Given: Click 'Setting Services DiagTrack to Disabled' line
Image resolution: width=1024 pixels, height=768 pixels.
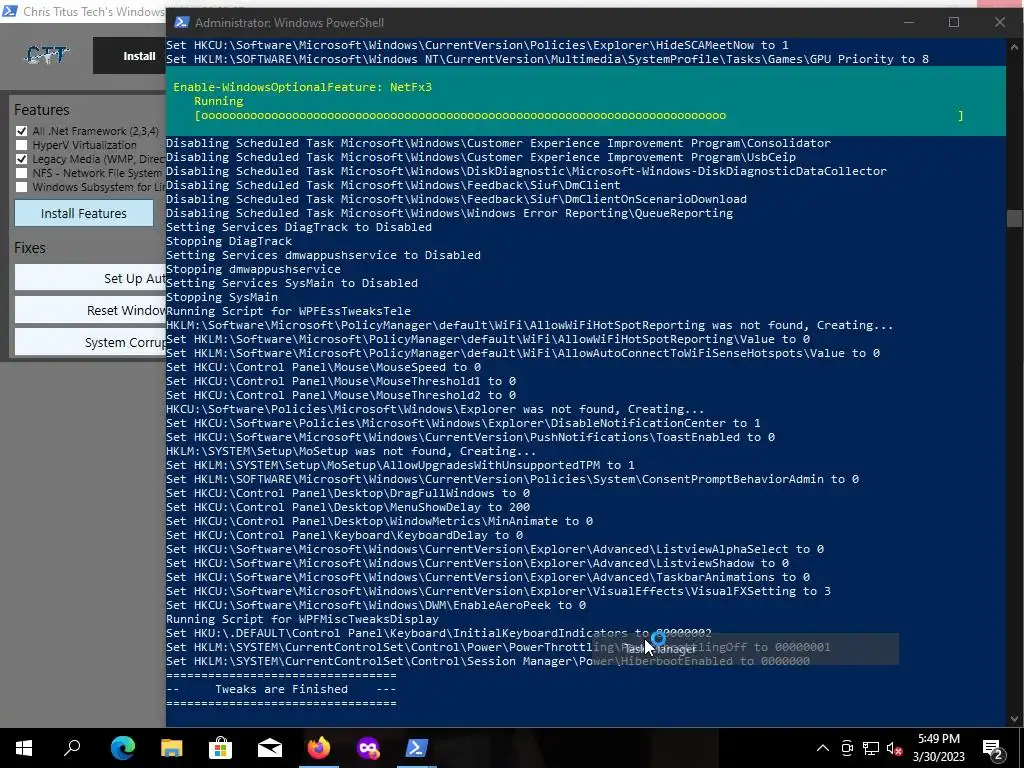Looking at the screenshot, I should 298,227.
